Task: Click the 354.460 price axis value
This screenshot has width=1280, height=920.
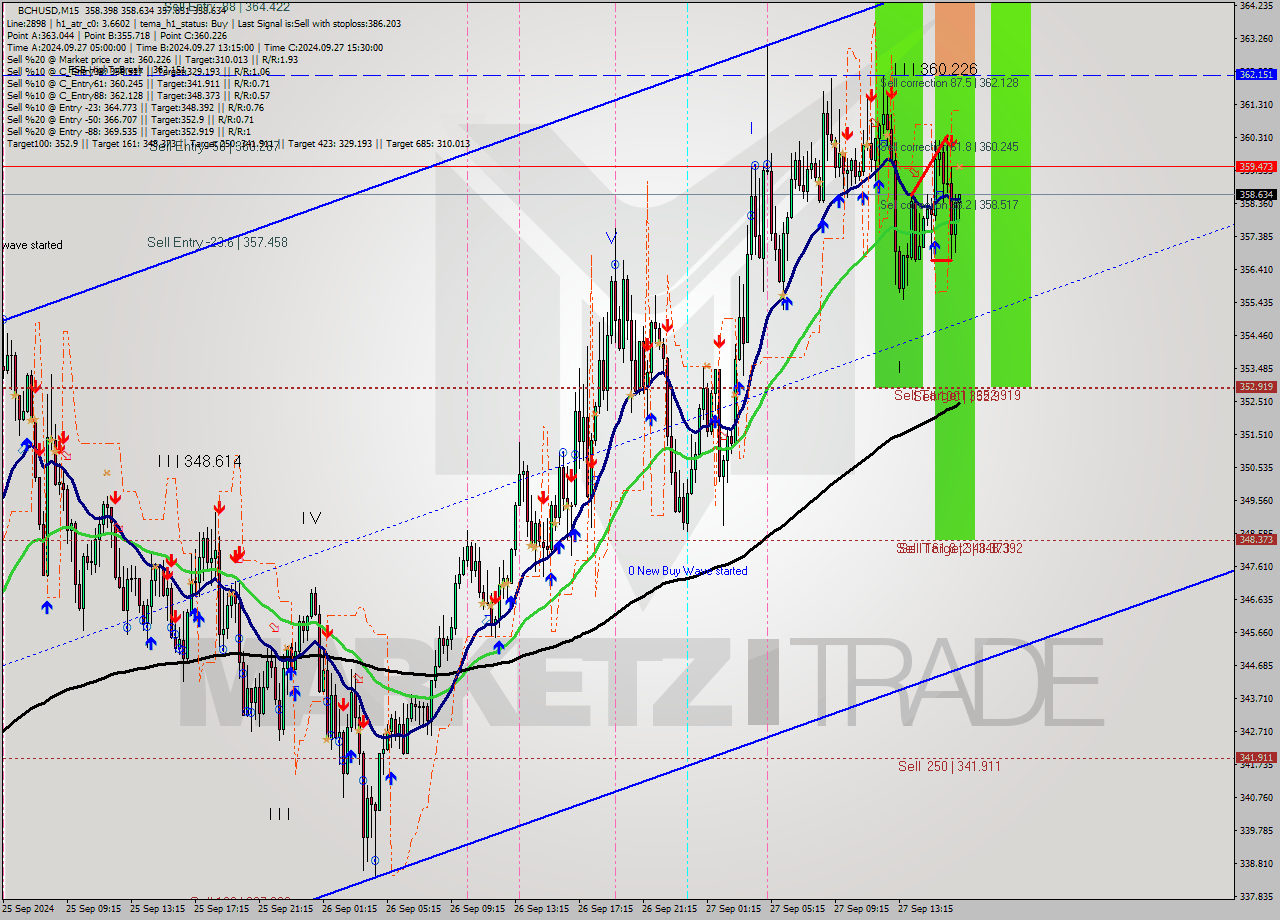Action: point(1256,335)
